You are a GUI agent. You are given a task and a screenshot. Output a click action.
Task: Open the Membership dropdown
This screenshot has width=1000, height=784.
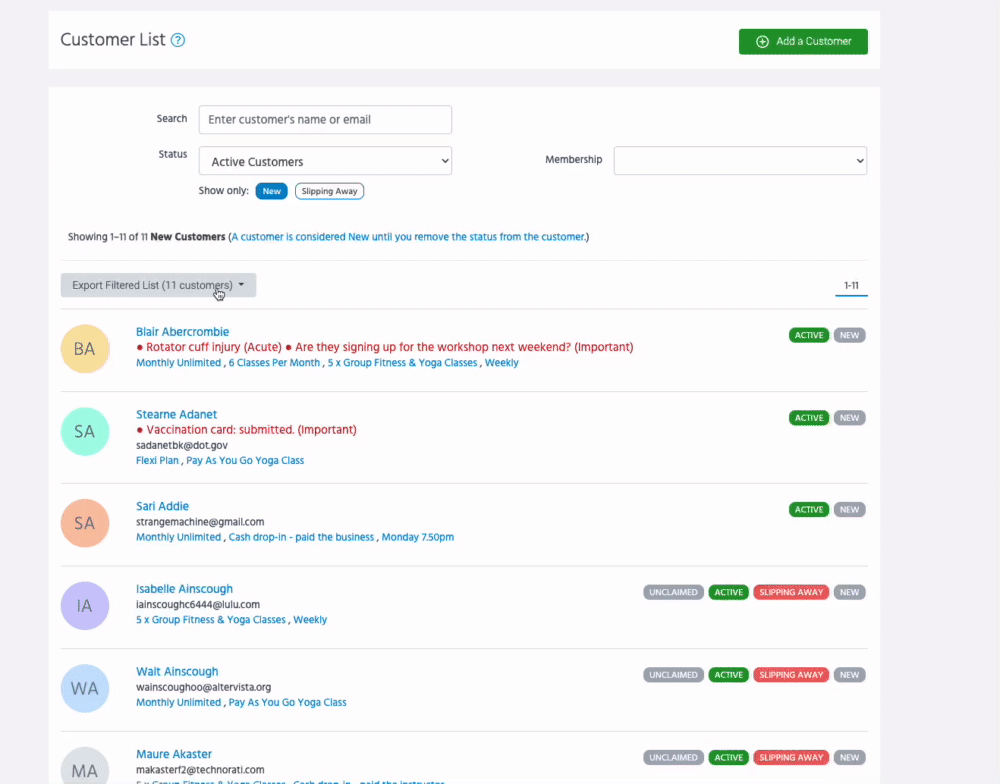[740, 161]
